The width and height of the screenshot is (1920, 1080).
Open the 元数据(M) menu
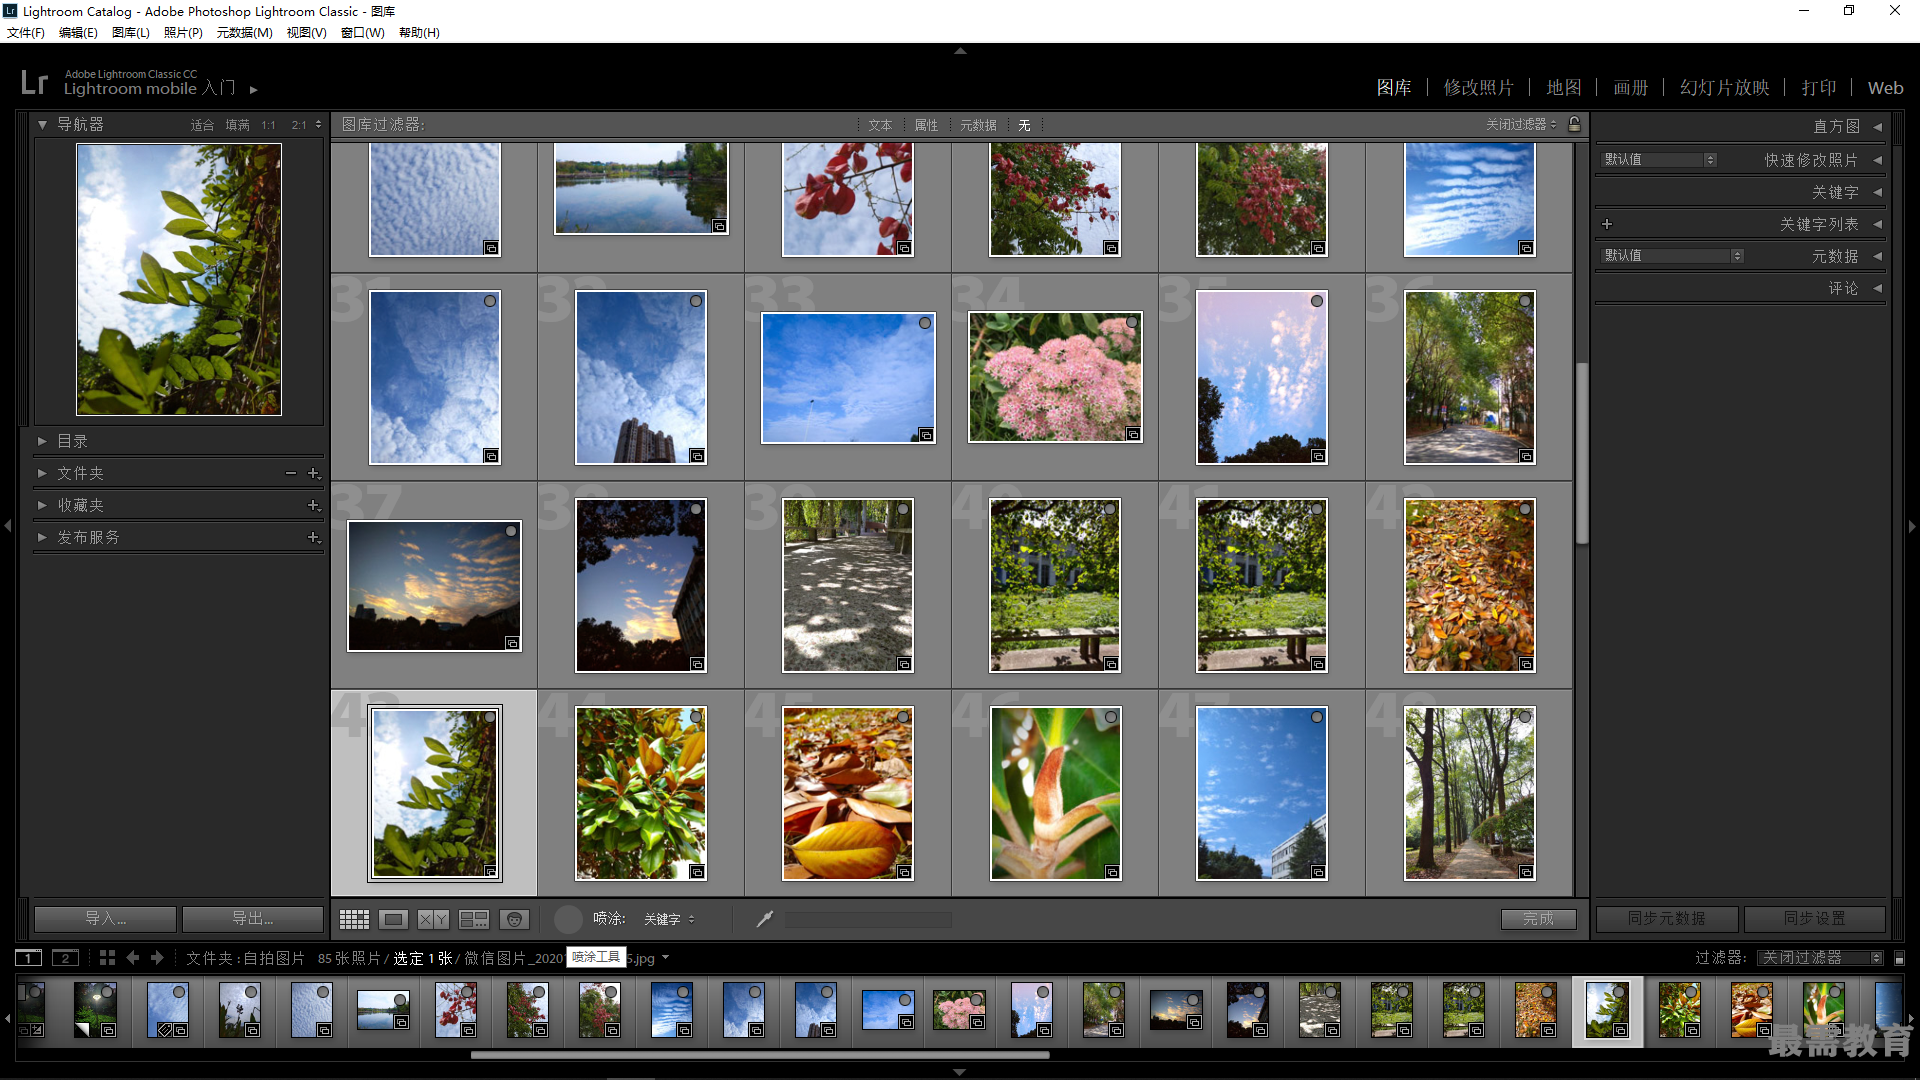coord(244,33)
